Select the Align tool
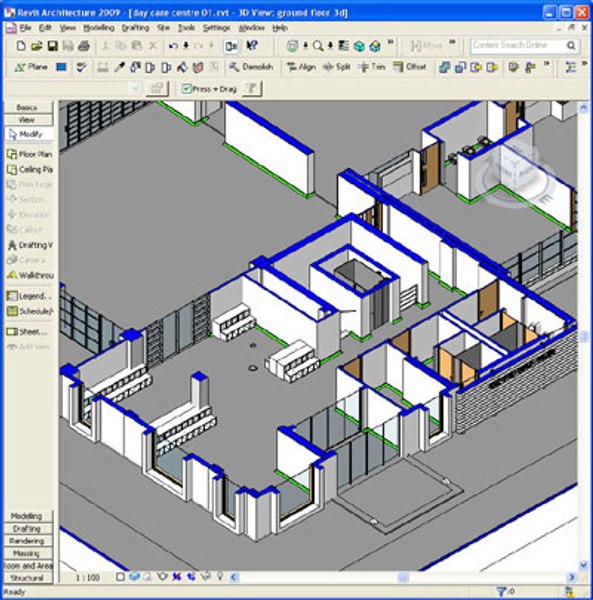Screen dimensions: 593x600 [302, 67]
